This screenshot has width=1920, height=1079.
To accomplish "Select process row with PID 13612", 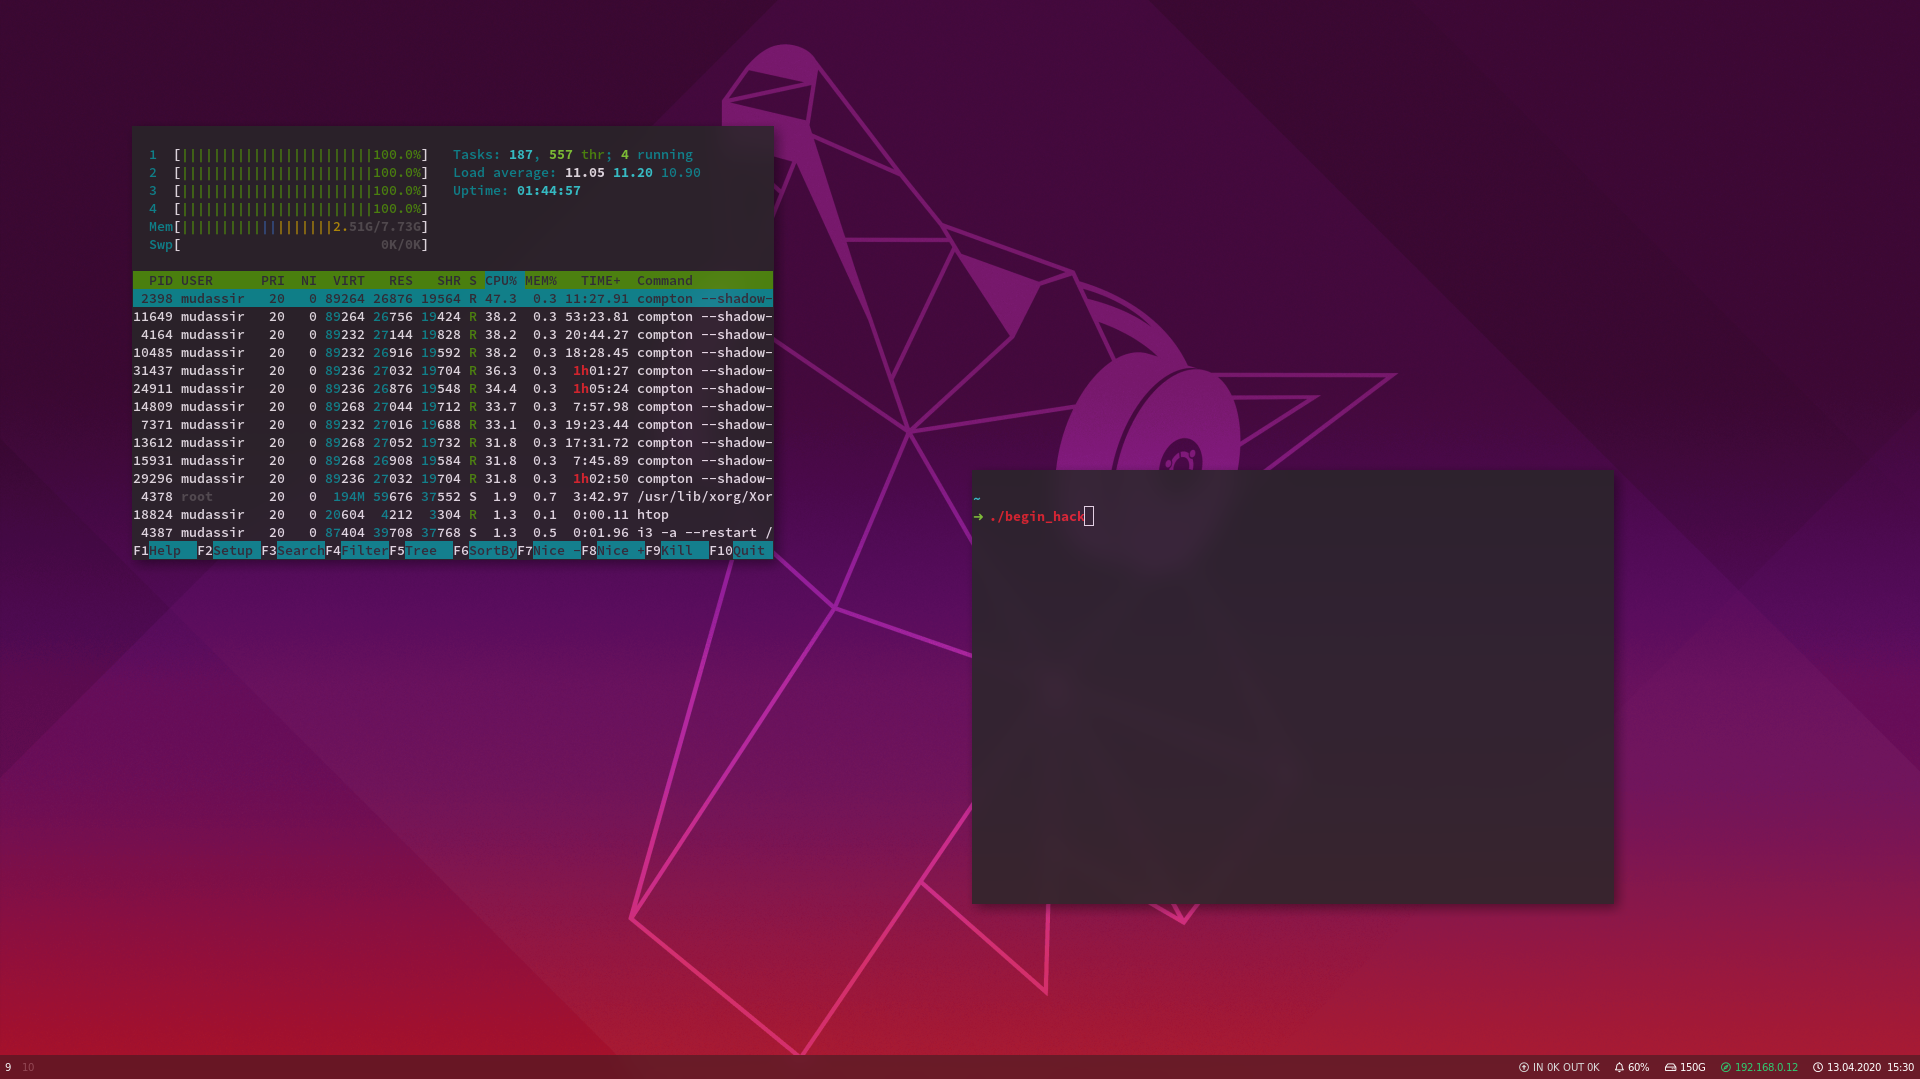I will 453,443.
